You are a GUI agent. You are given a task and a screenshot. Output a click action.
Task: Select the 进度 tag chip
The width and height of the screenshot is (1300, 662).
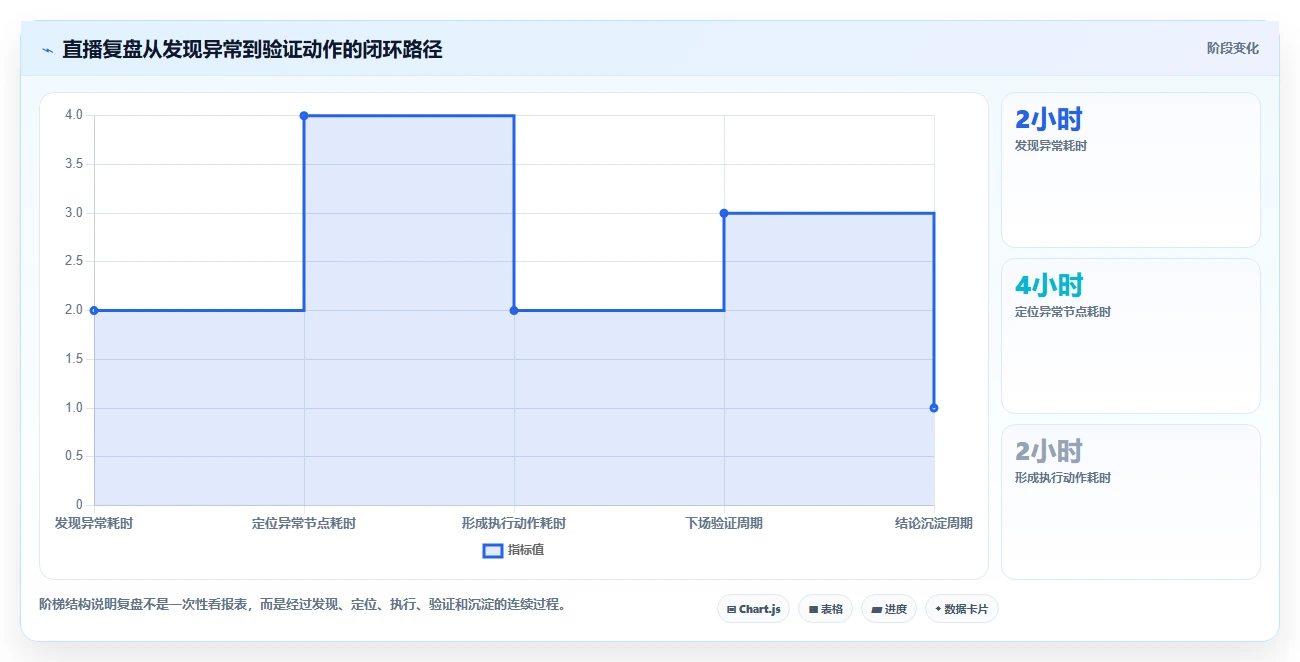pyautogui.click(x=888, y=609)
